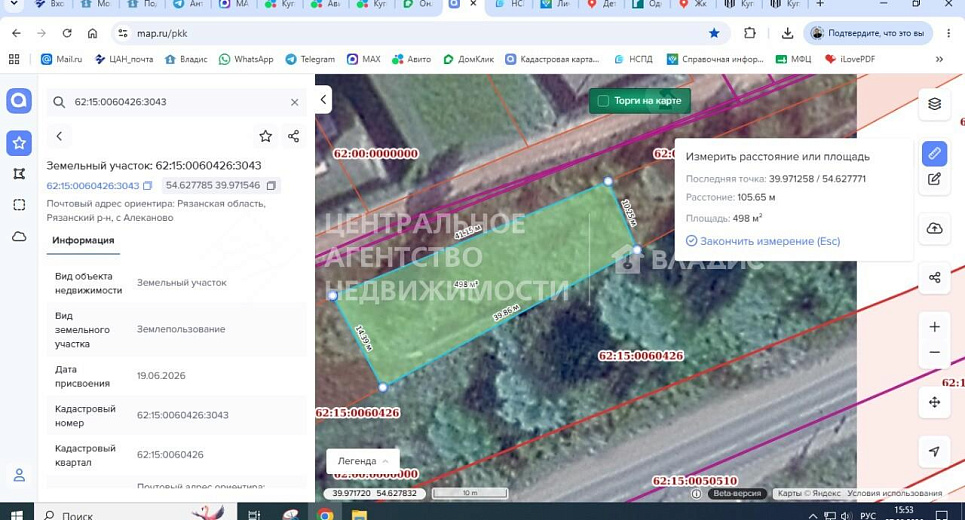Add parcel to favorites with star icon
965x520 pixels.
265,136
